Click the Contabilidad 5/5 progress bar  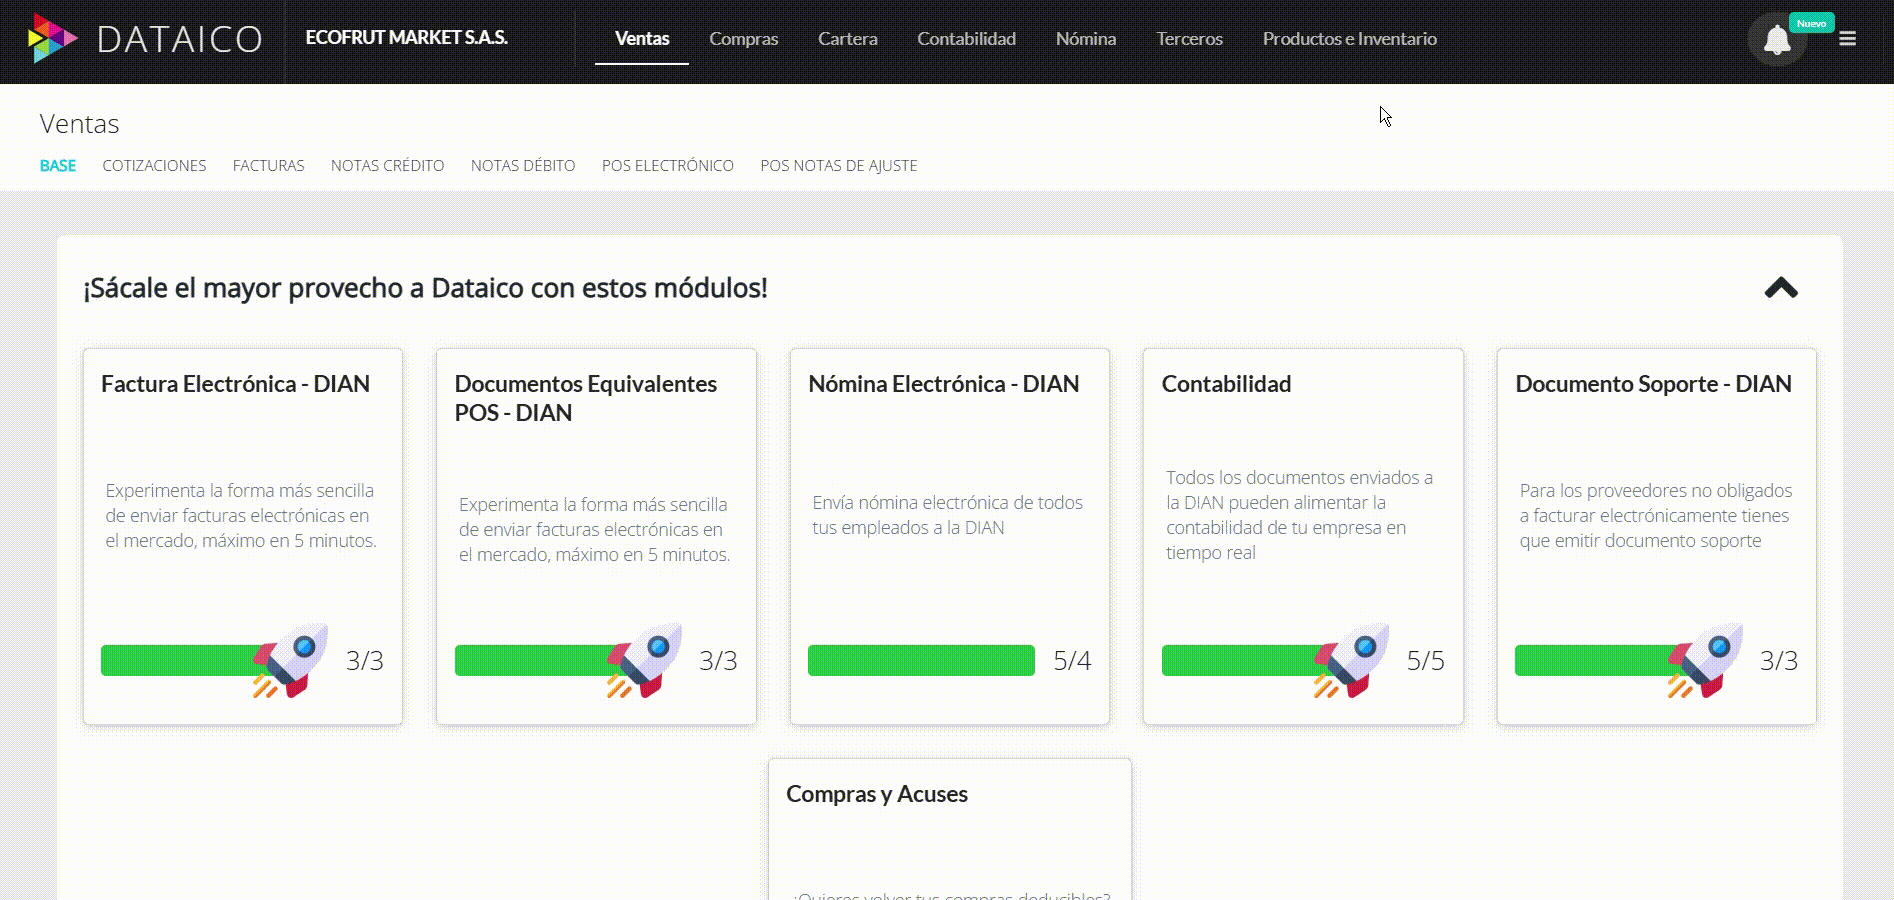tap(1240, 660)
